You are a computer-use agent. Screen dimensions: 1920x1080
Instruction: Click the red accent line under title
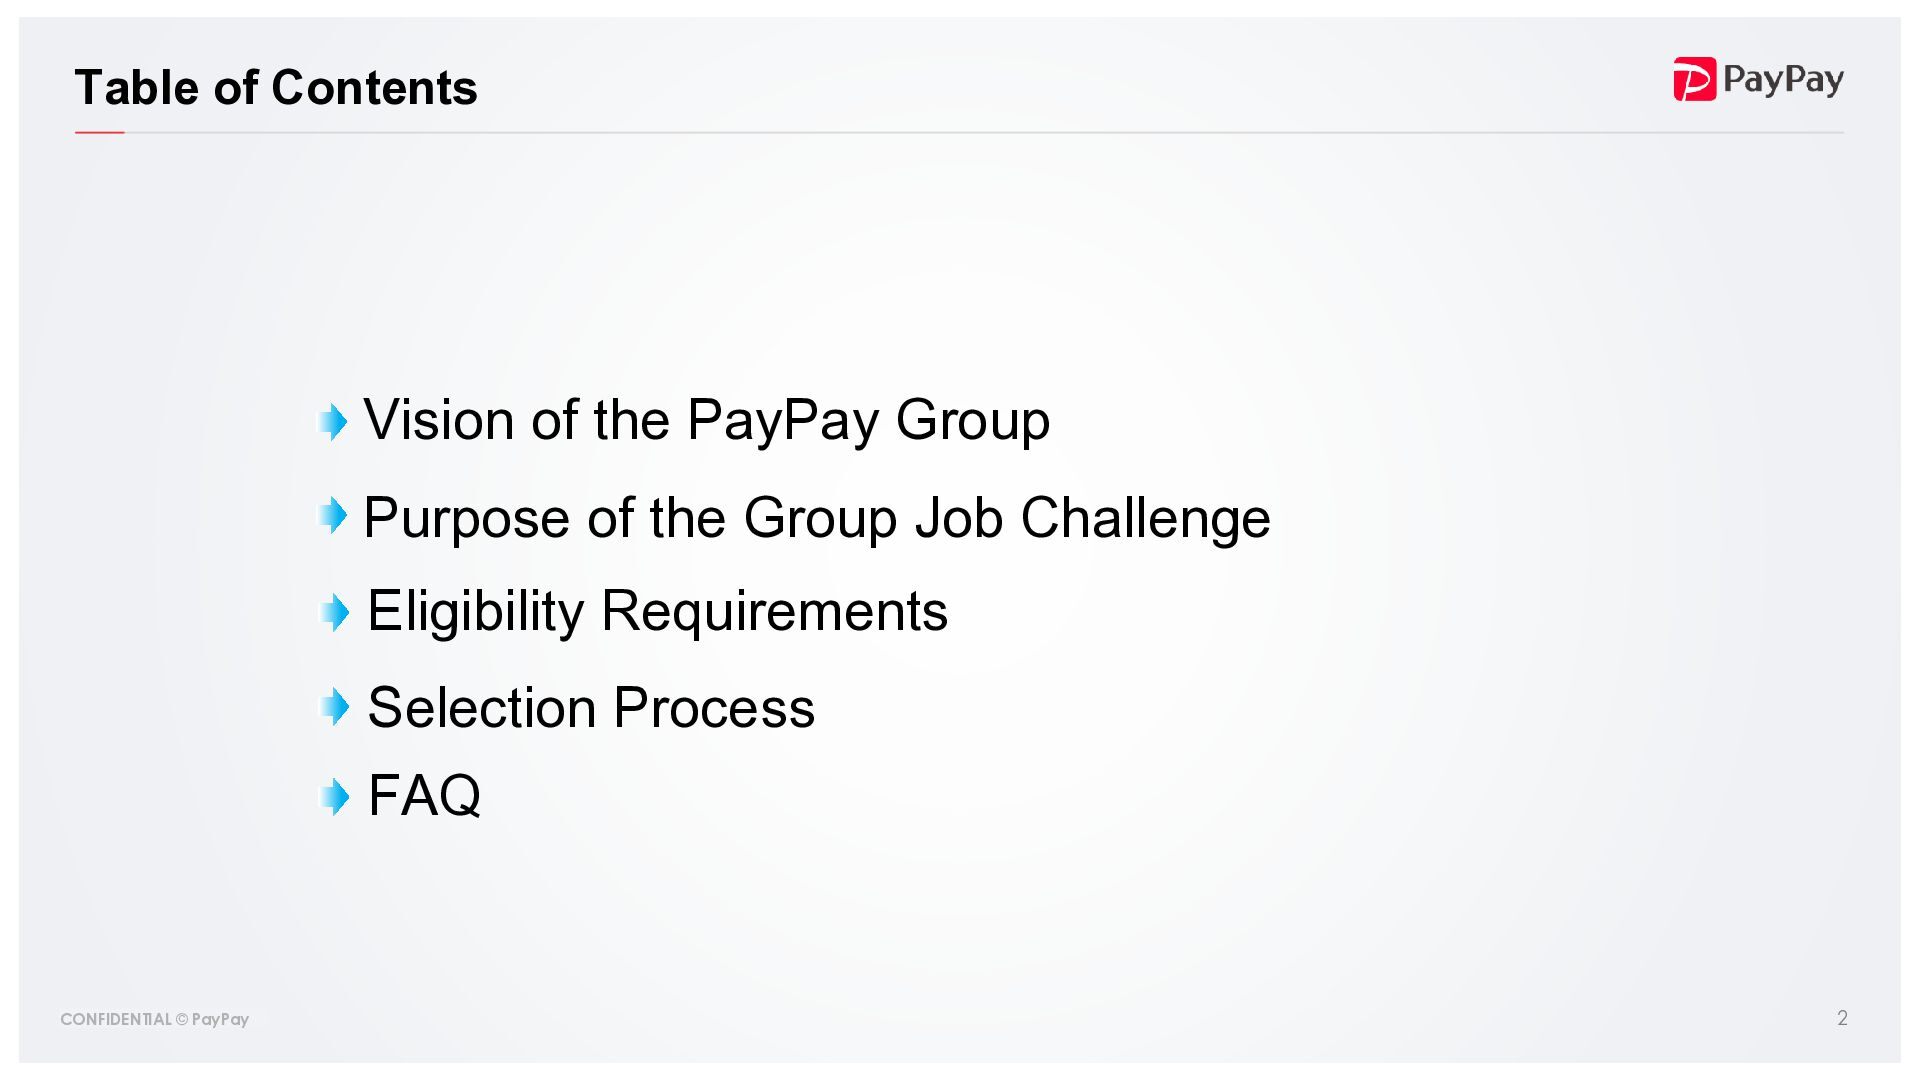(100, 132)
